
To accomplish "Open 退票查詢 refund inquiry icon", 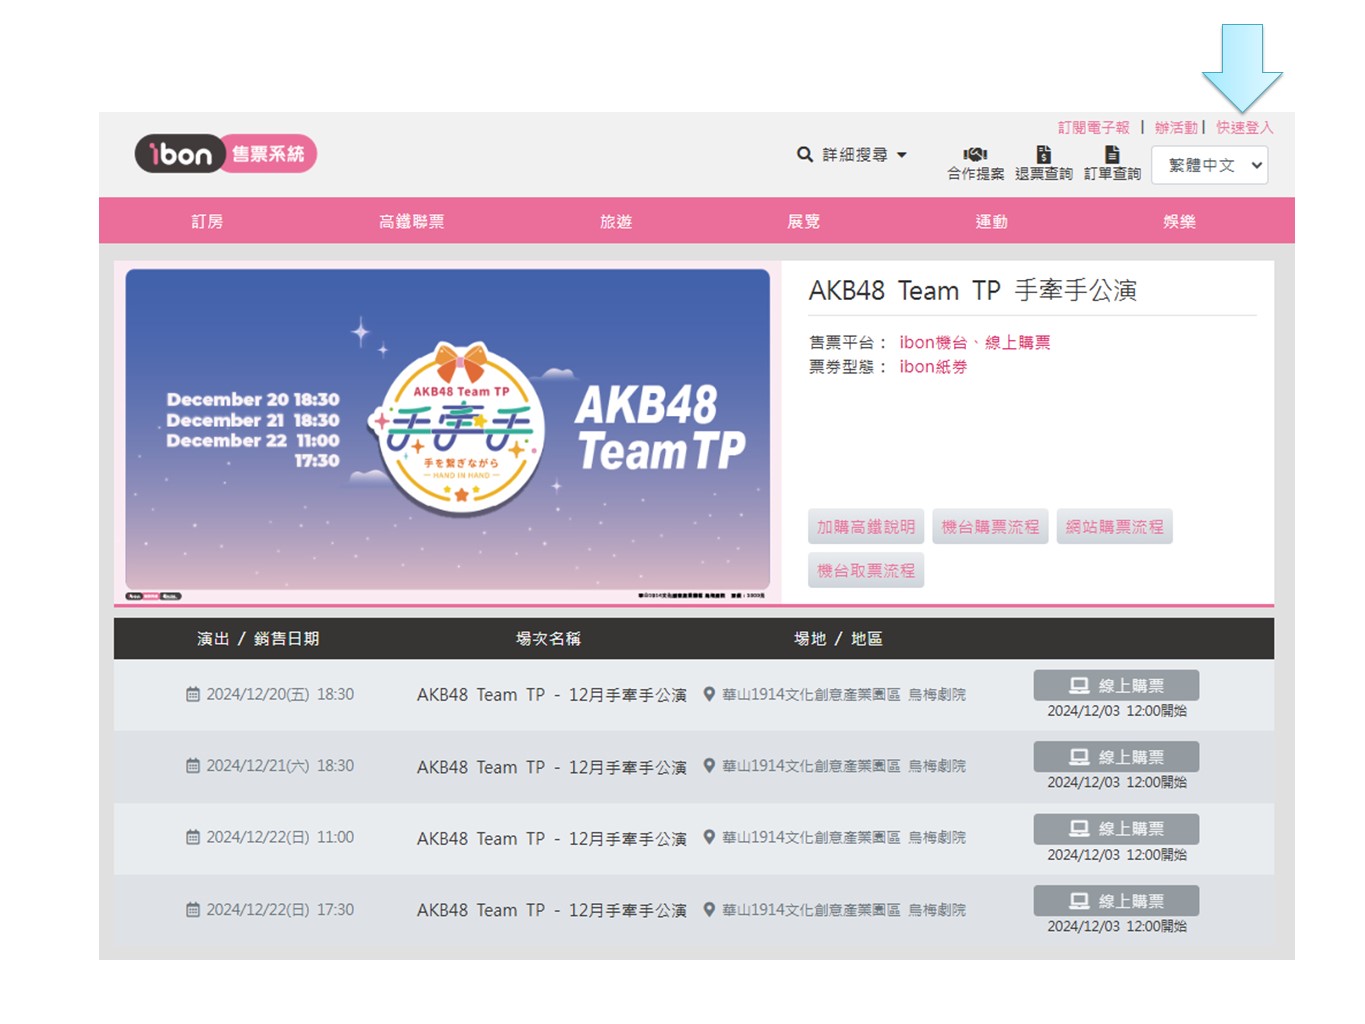I will [x=1043, y=155].
